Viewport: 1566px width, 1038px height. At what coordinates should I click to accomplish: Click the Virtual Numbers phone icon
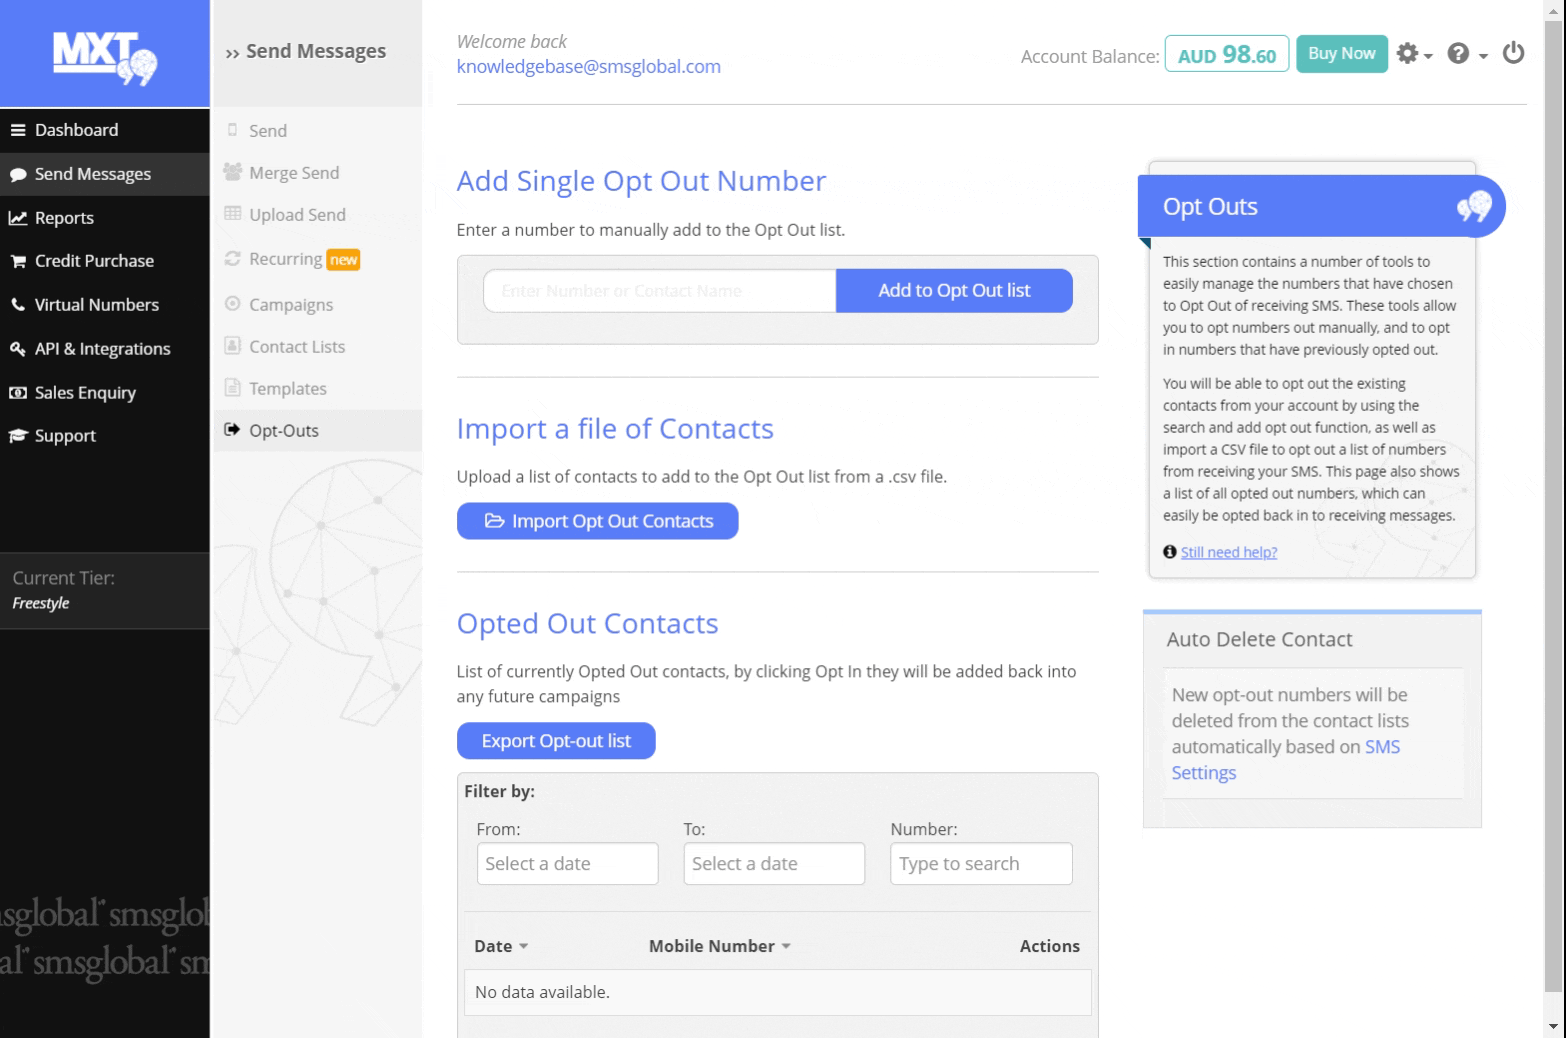coord(18,305)
